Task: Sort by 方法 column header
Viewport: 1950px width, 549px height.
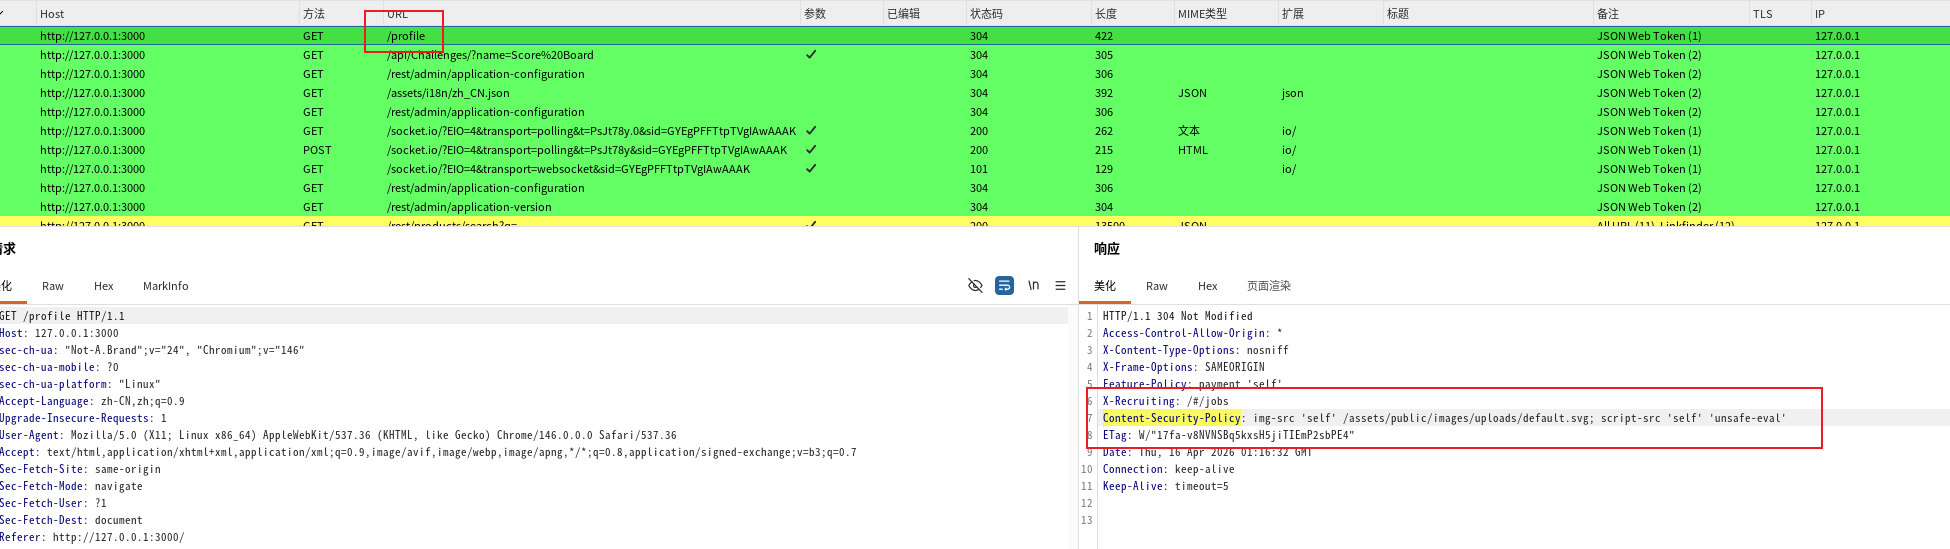Action: [314, 14]
